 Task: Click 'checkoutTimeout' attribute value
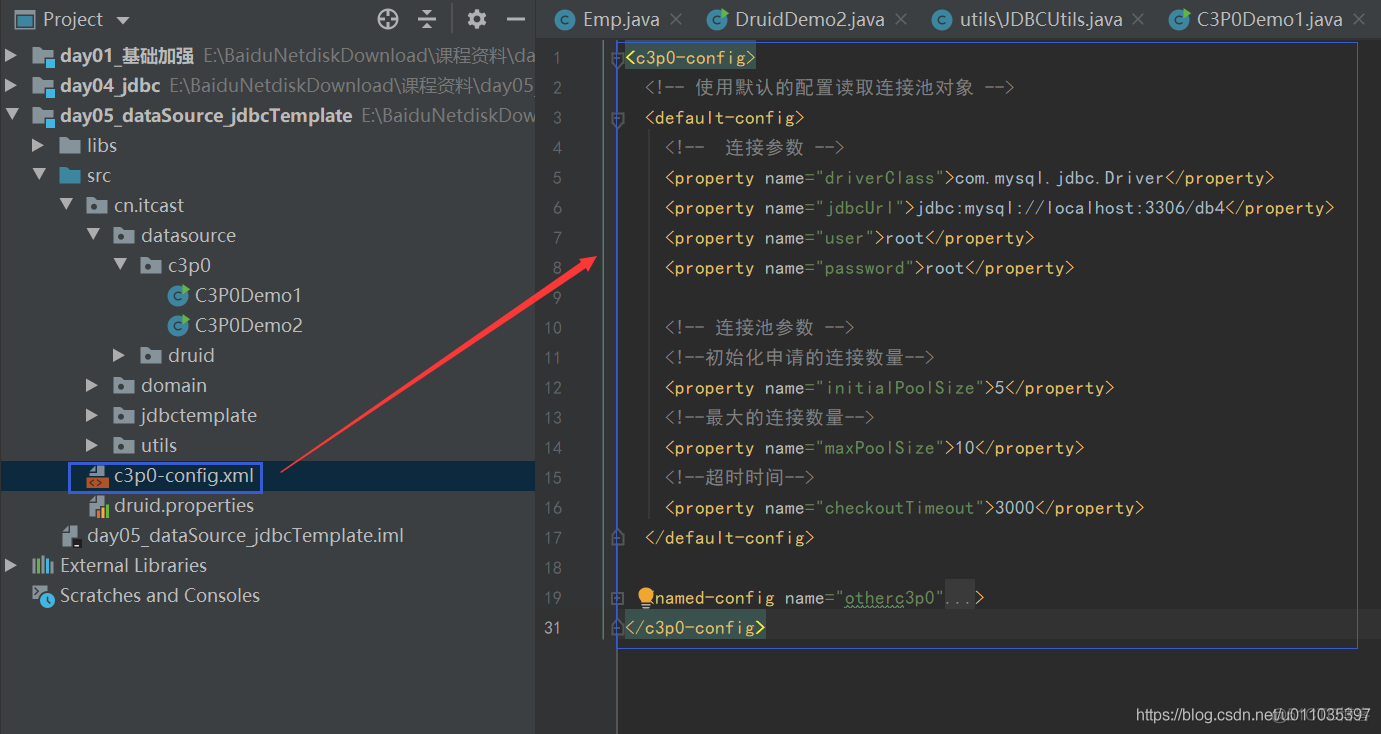899,508
